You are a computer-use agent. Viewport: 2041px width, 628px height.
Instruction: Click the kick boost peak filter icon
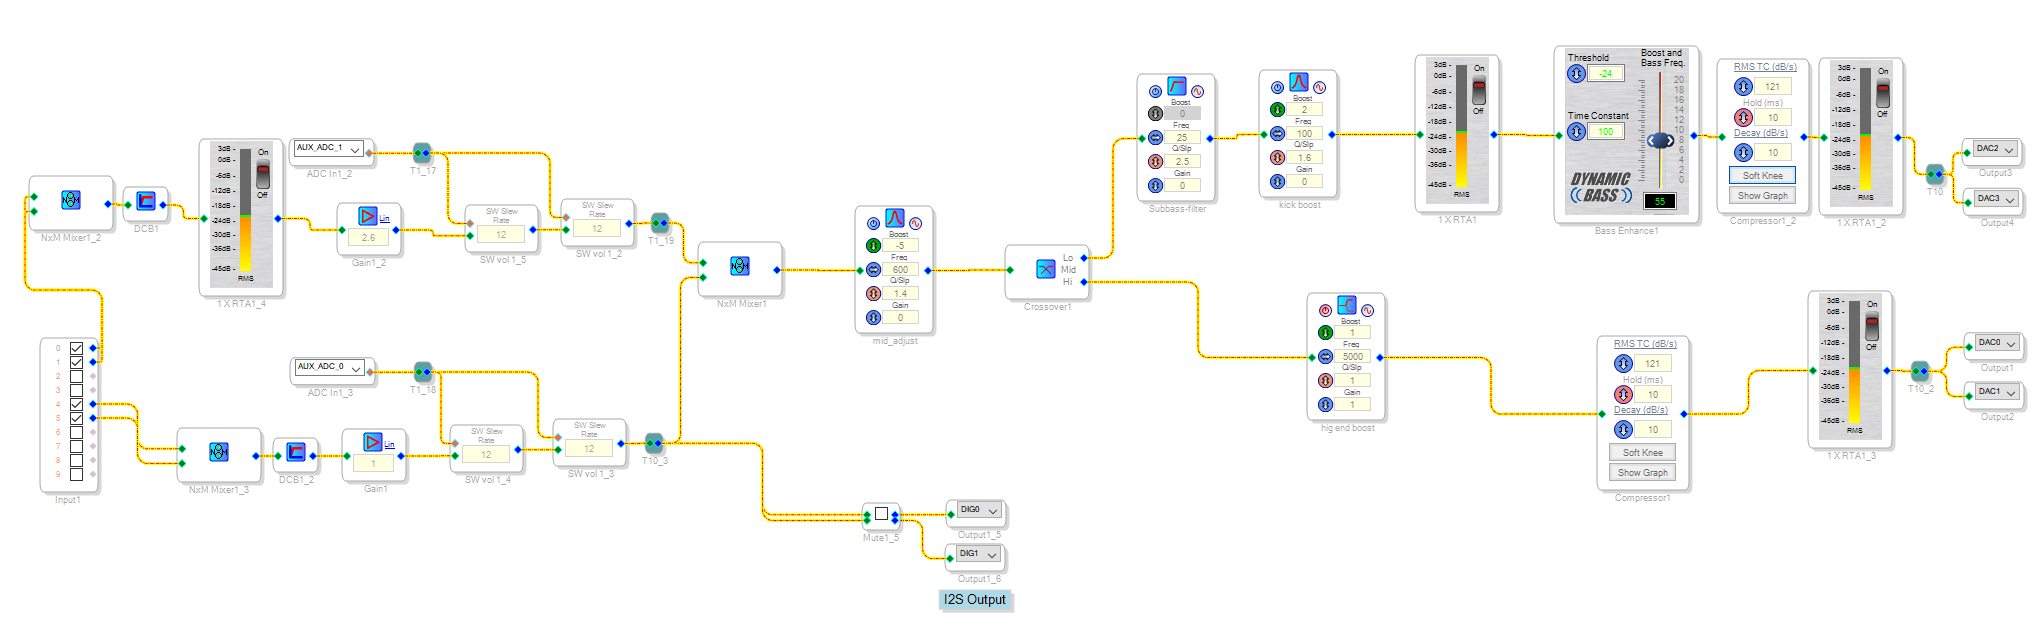point(1298,83)
